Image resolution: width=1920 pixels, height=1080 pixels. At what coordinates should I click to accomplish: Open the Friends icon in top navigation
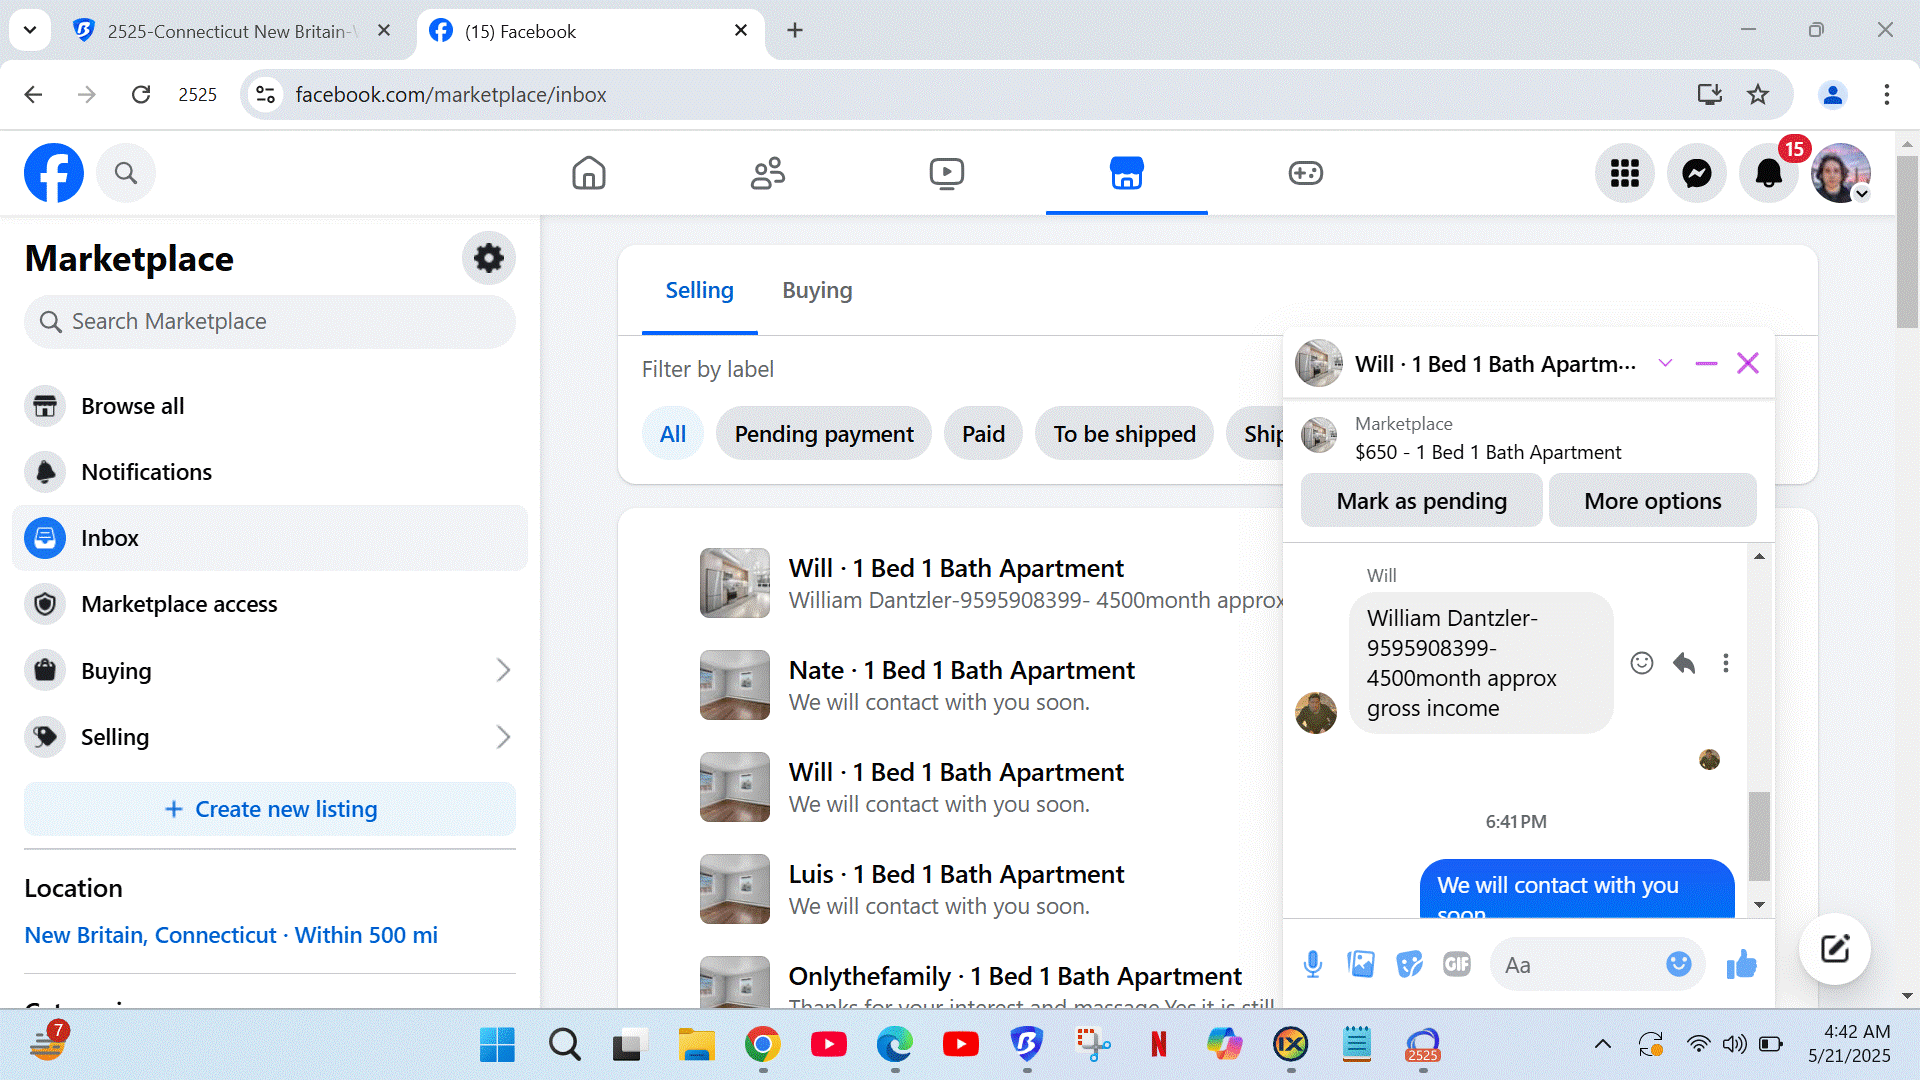click(768, 173)
